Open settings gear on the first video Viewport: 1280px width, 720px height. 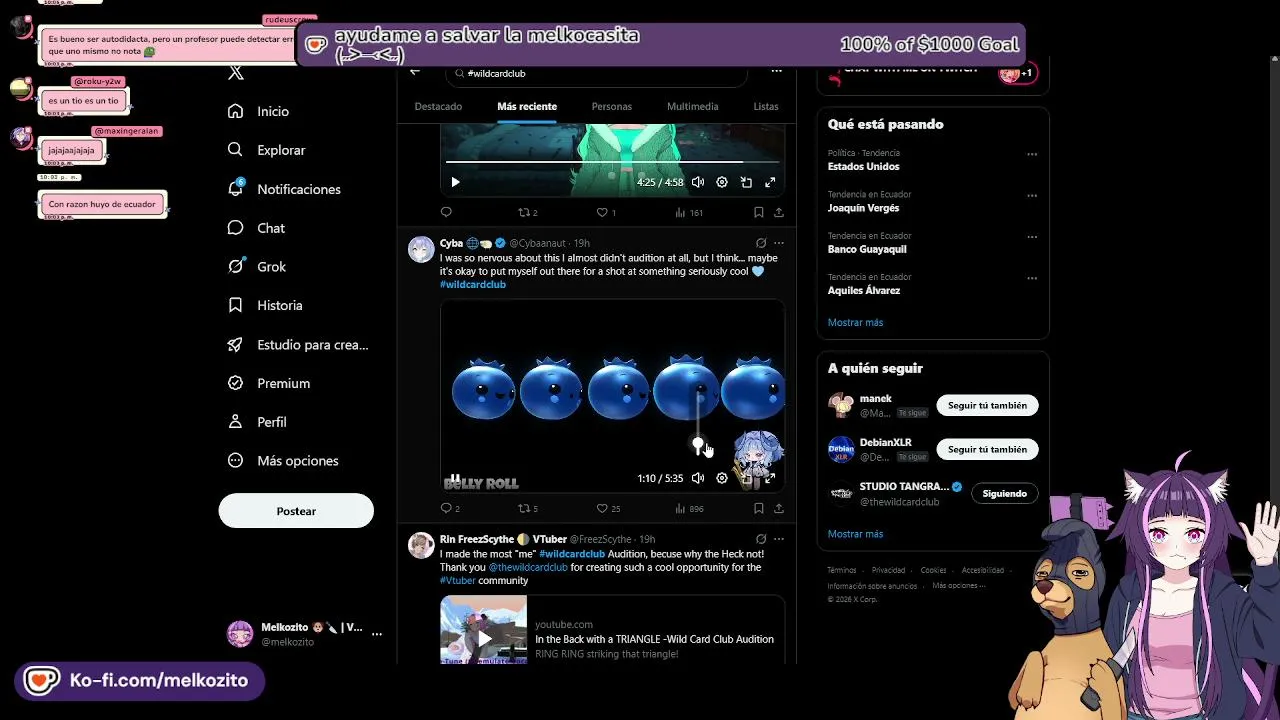point(722,182)
